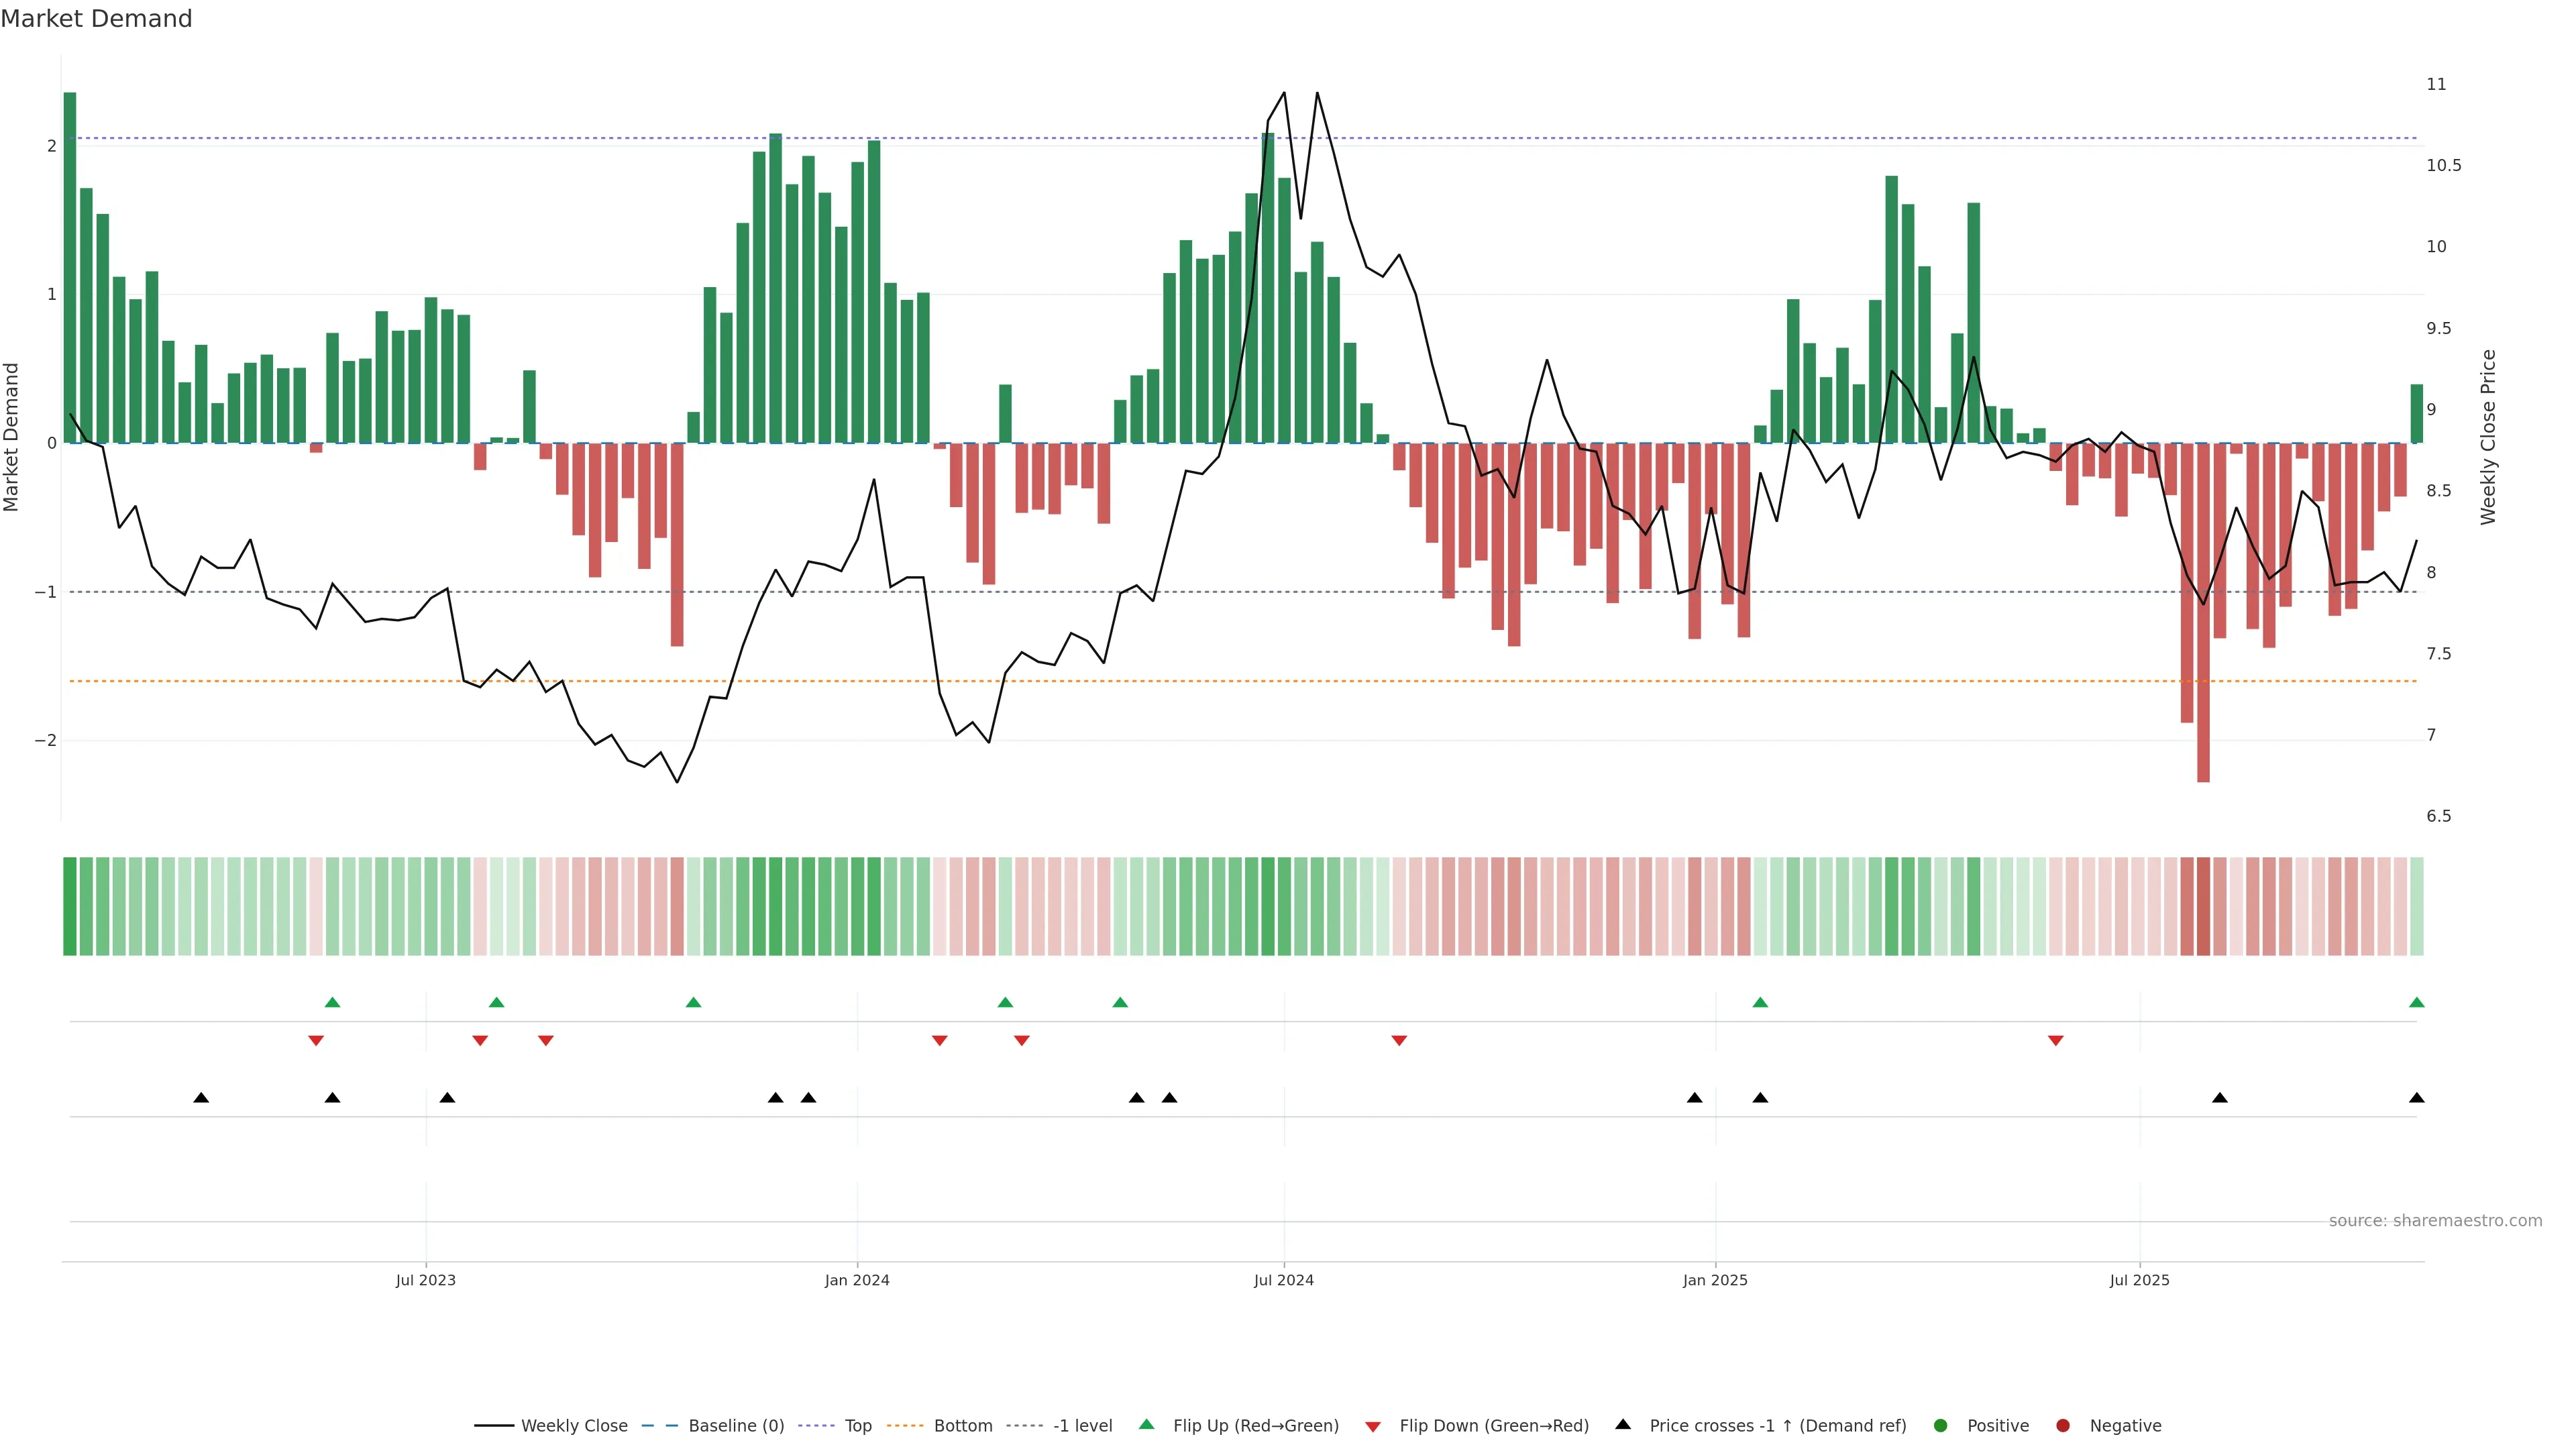Click the Jan 2024 x-axis label

click(x=857, y=1281)
